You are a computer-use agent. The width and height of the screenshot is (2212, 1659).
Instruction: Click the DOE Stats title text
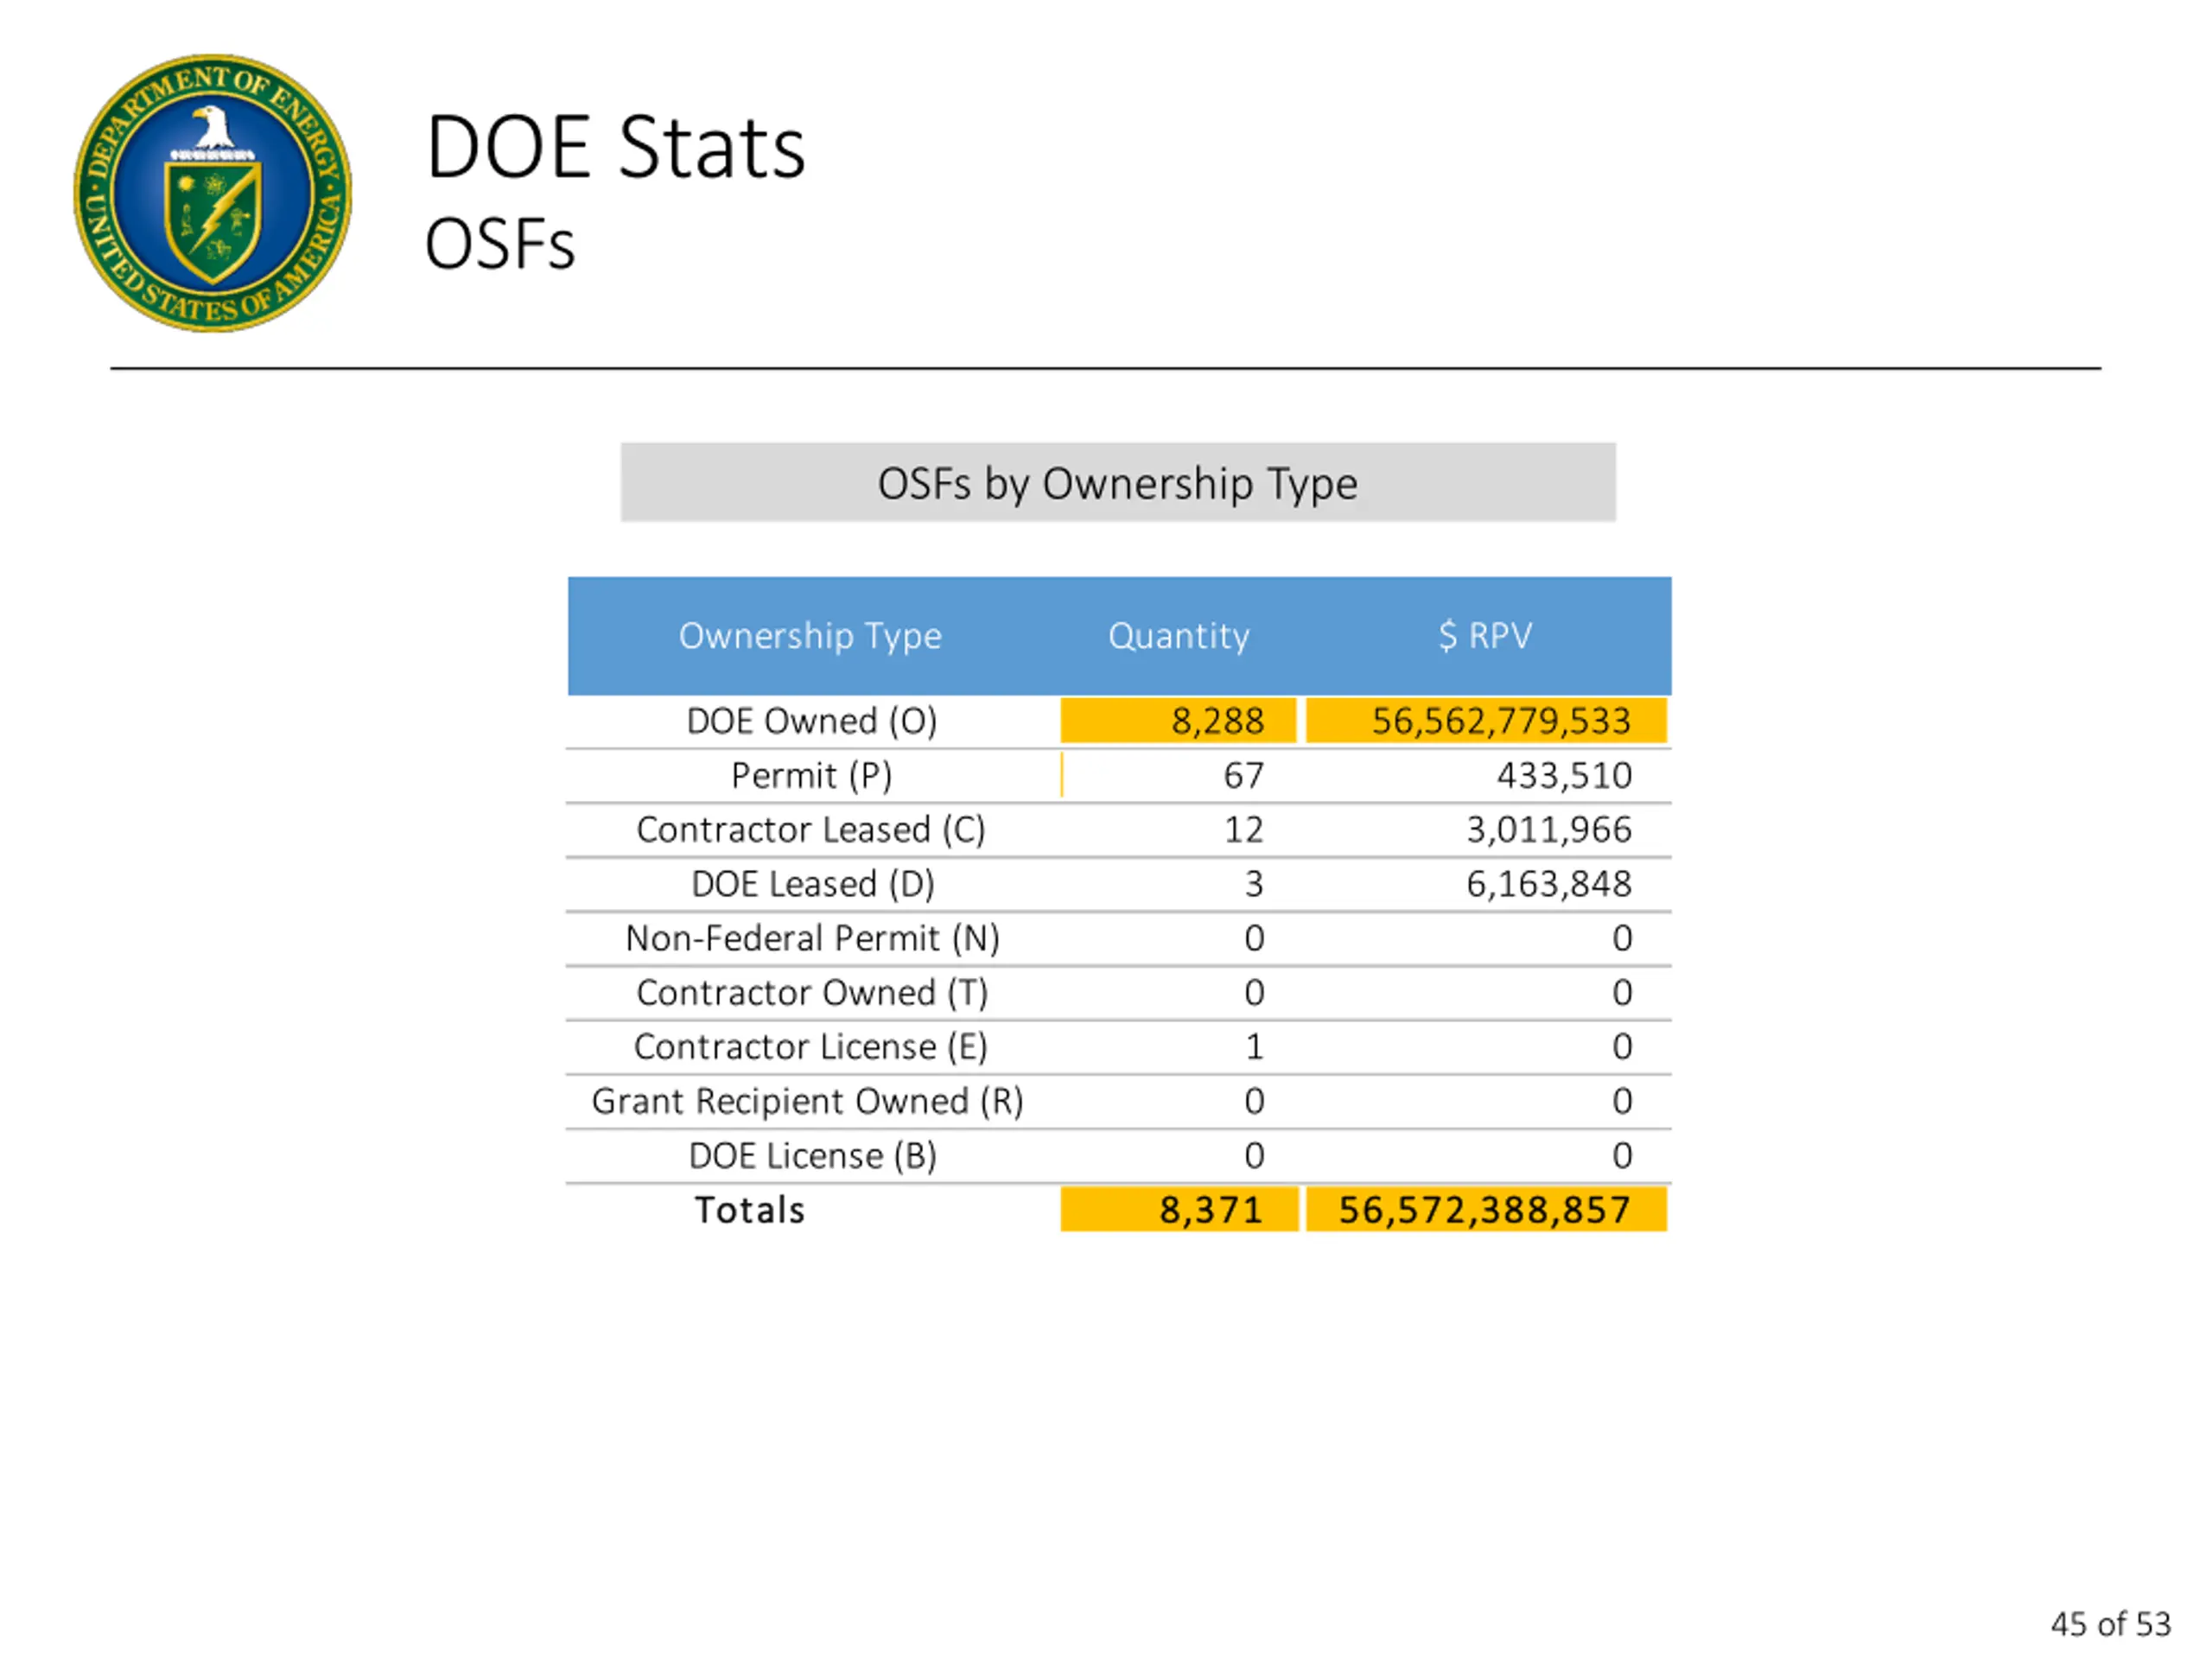coord(615,148)
